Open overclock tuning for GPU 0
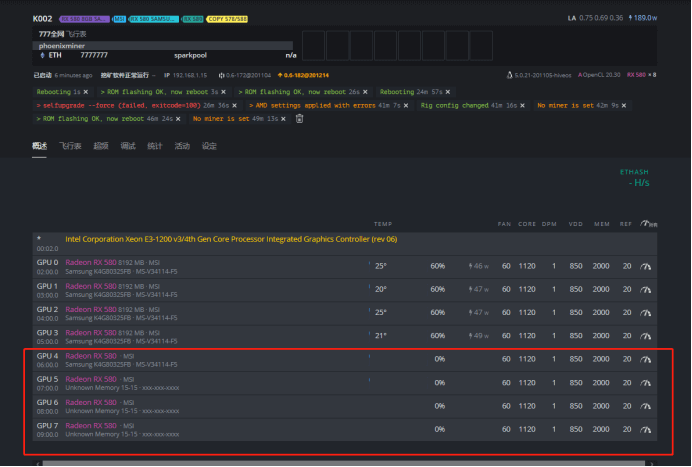Image resolution: width=692 pixels, height=467 pixels. point(646,266)
